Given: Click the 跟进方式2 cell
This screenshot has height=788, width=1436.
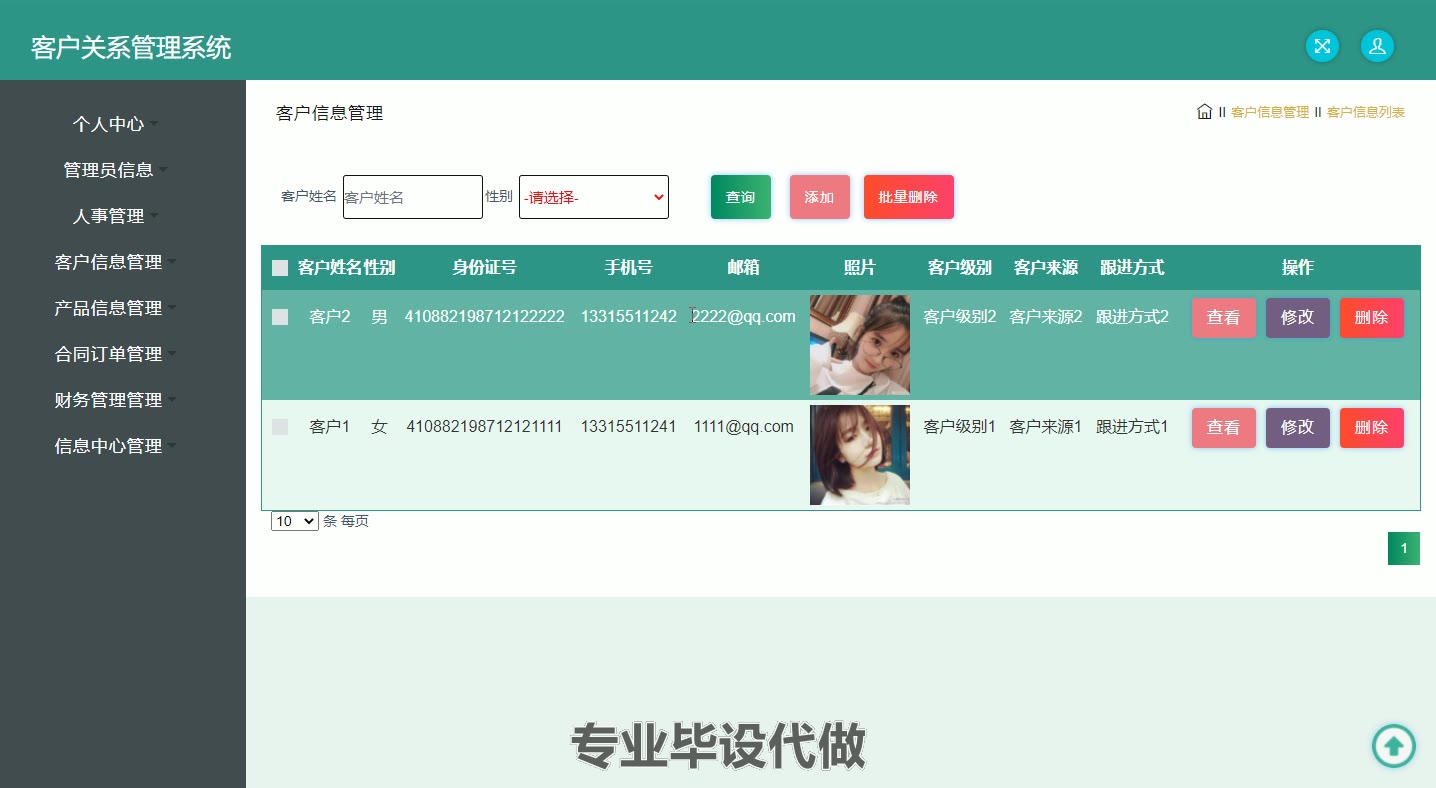Looking at the screenshot, I should point(1132,317).
